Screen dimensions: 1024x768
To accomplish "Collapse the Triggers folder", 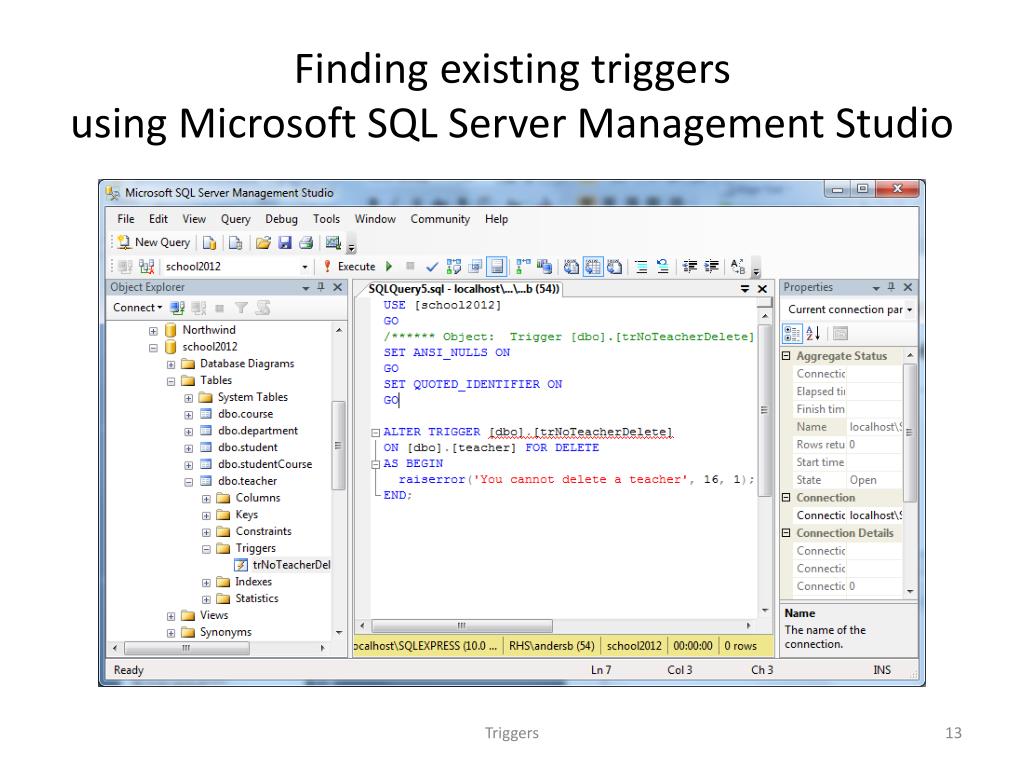I will [206, 549].
